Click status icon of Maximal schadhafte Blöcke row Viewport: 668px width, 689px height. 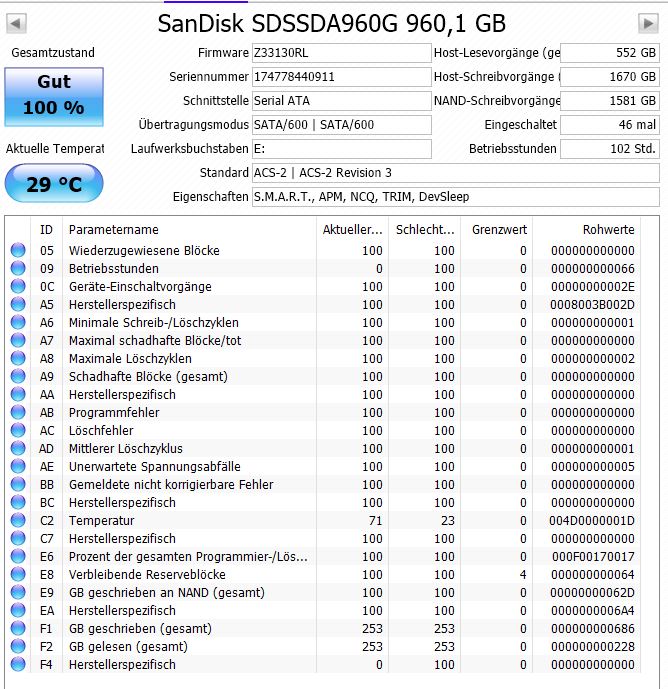coord(18,340)
